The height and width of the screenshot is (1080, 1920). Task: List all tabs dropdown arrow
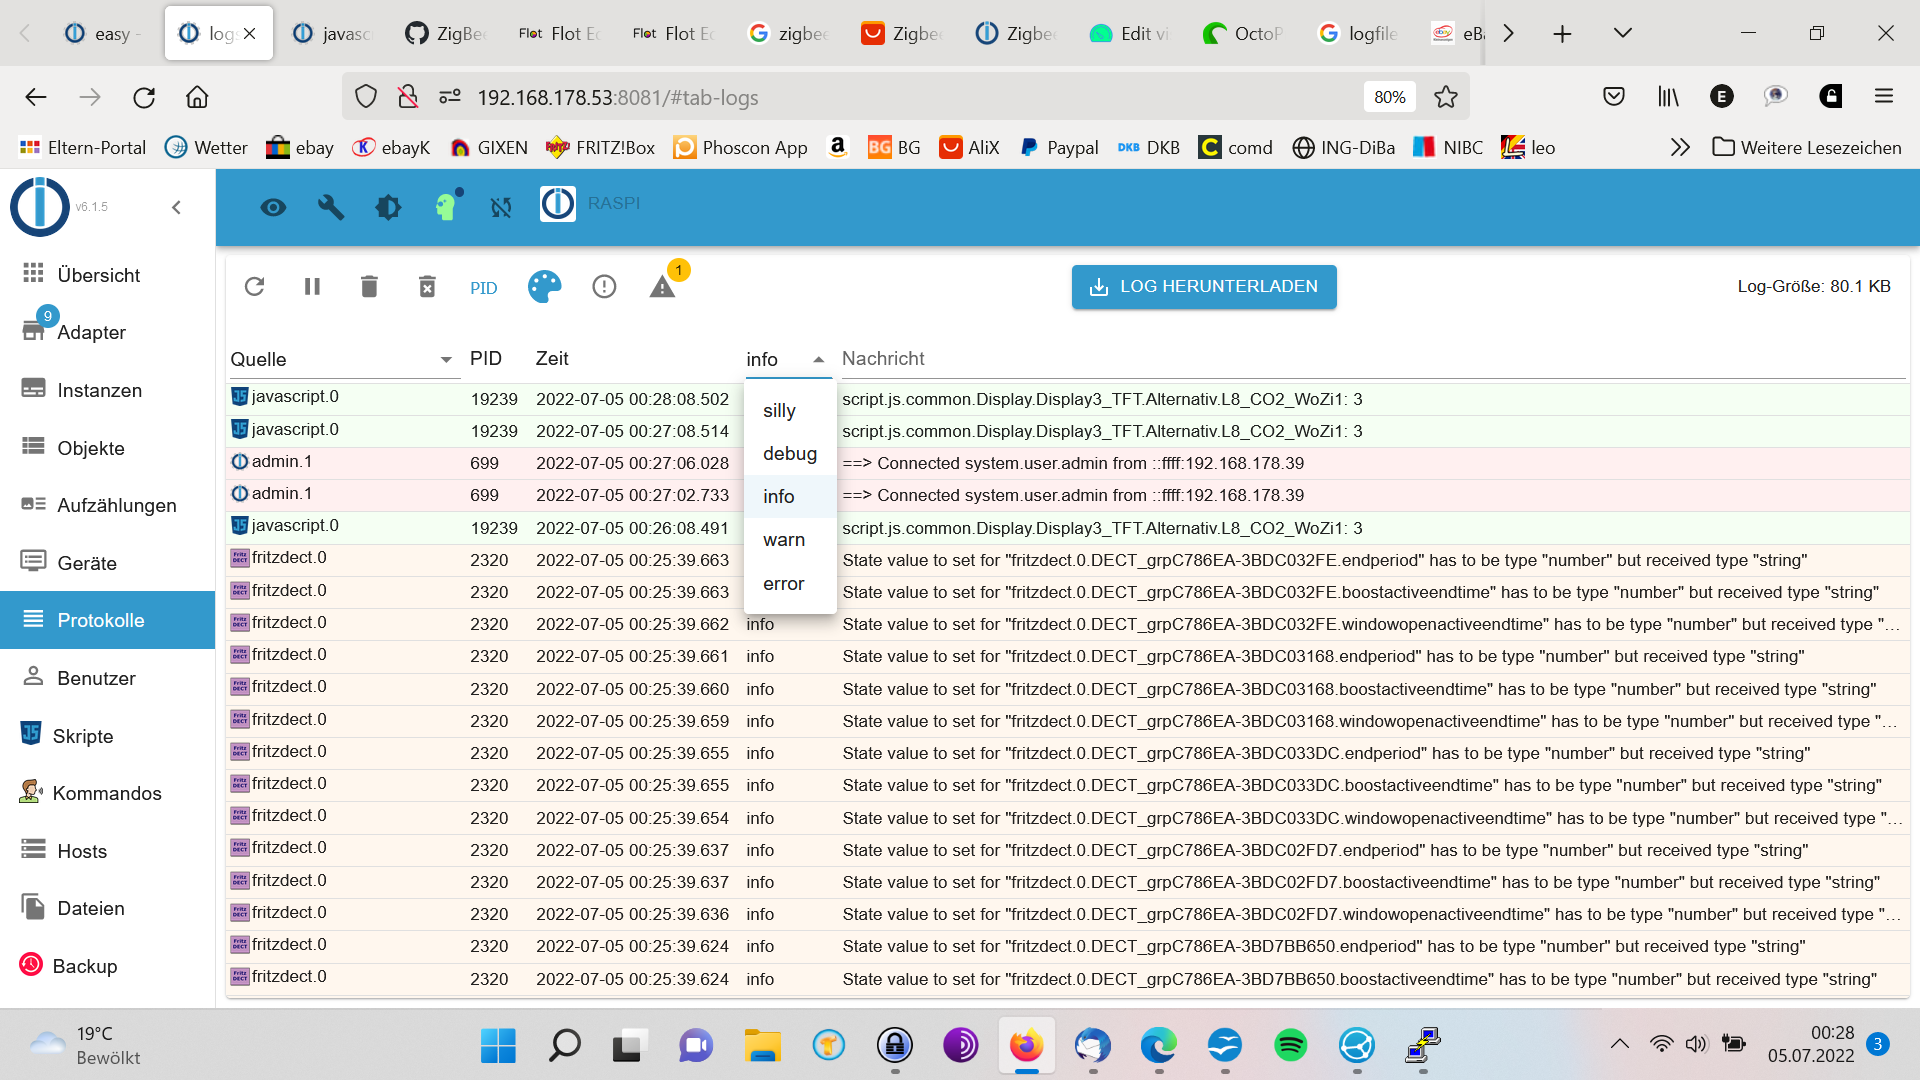point(1623,33)
